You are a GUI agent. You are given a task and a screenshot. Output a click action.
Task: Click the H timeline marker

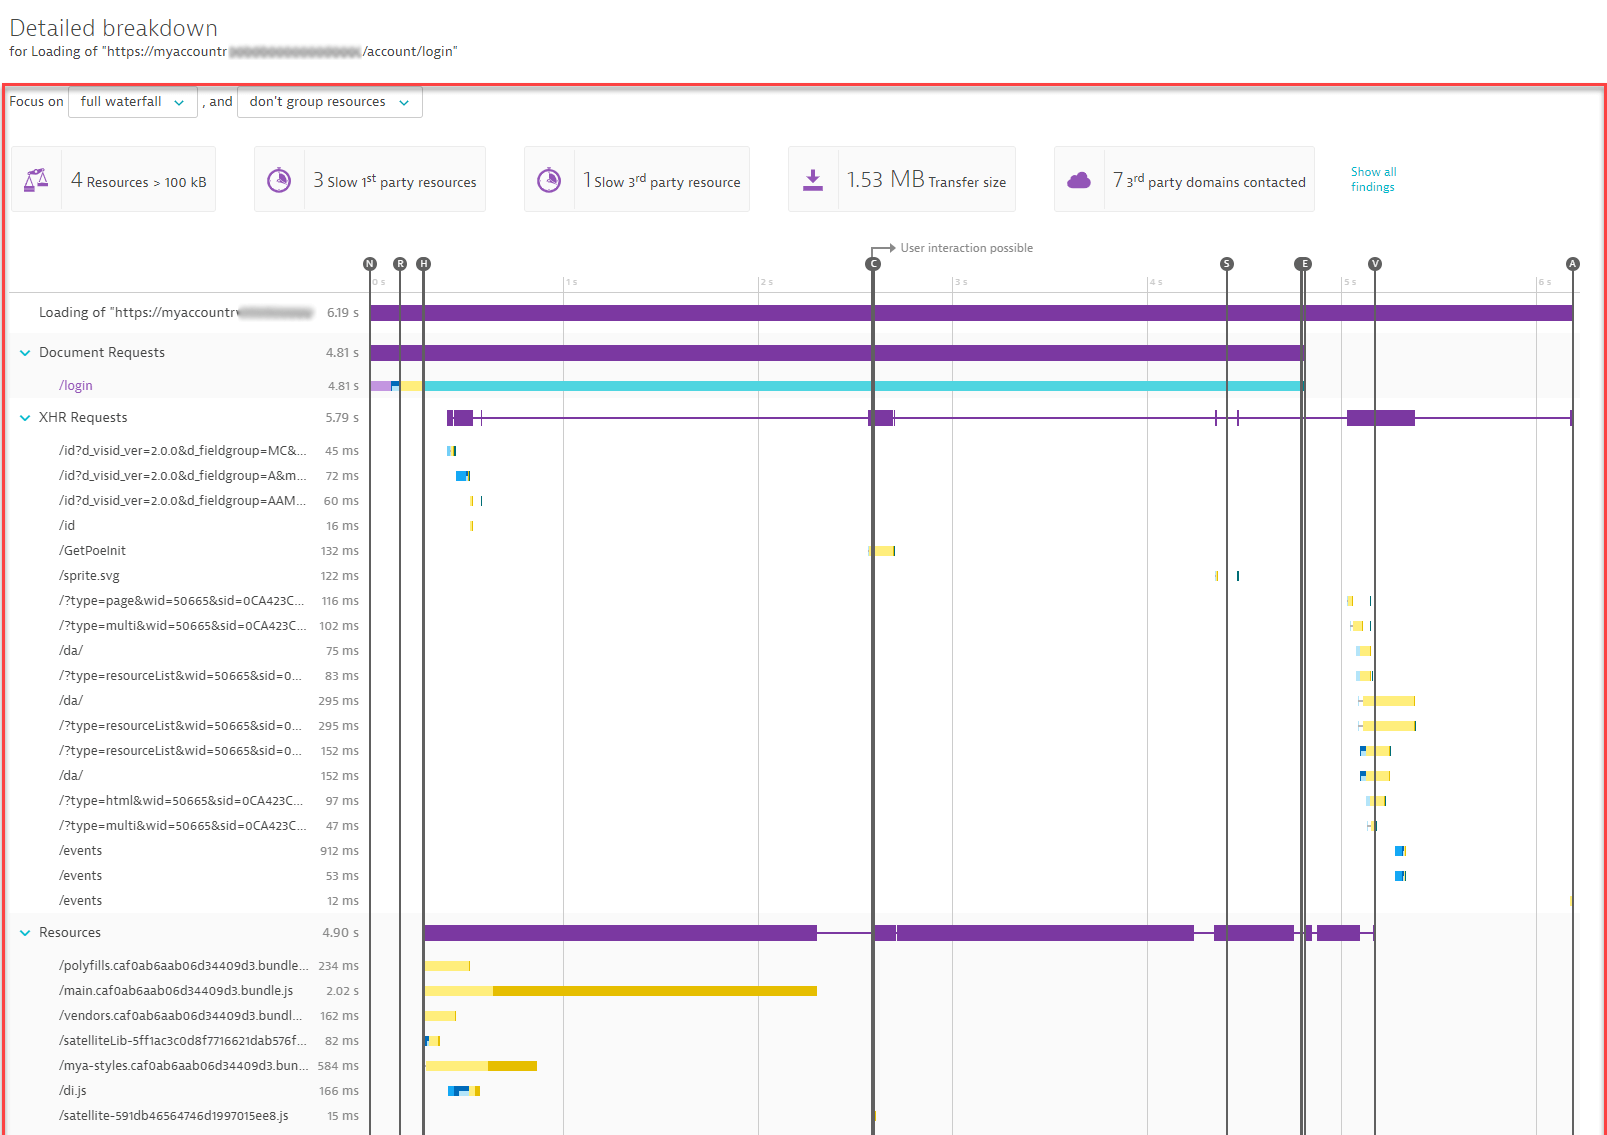pos(424,264)
